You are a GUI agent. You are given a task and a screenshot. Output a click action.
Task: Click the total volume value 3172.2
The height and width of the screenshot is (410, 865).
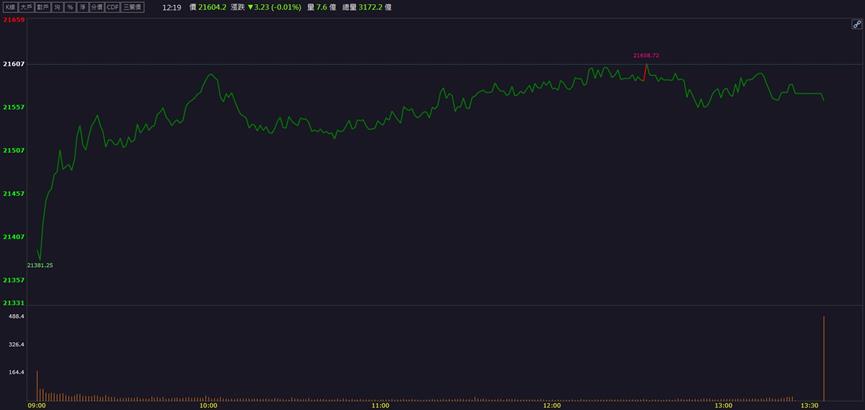[371, 8]
